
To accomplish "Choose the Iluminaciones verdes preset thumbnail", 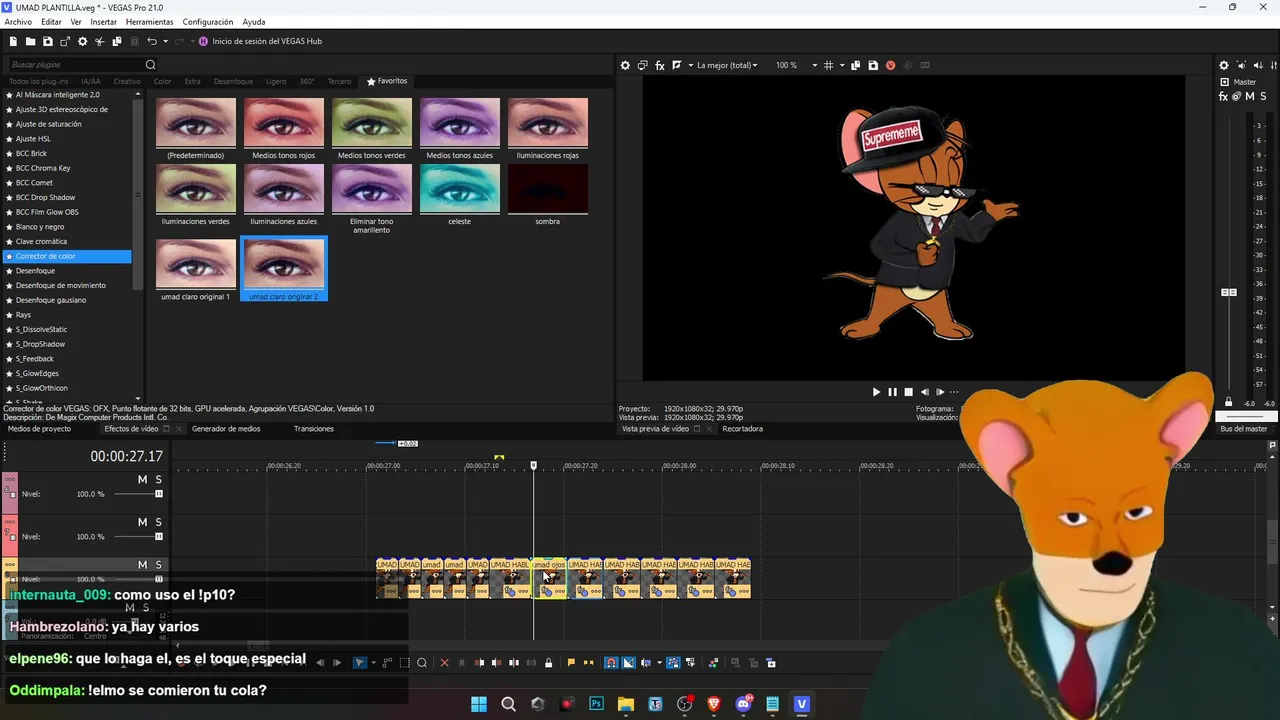I will (196, 189).
